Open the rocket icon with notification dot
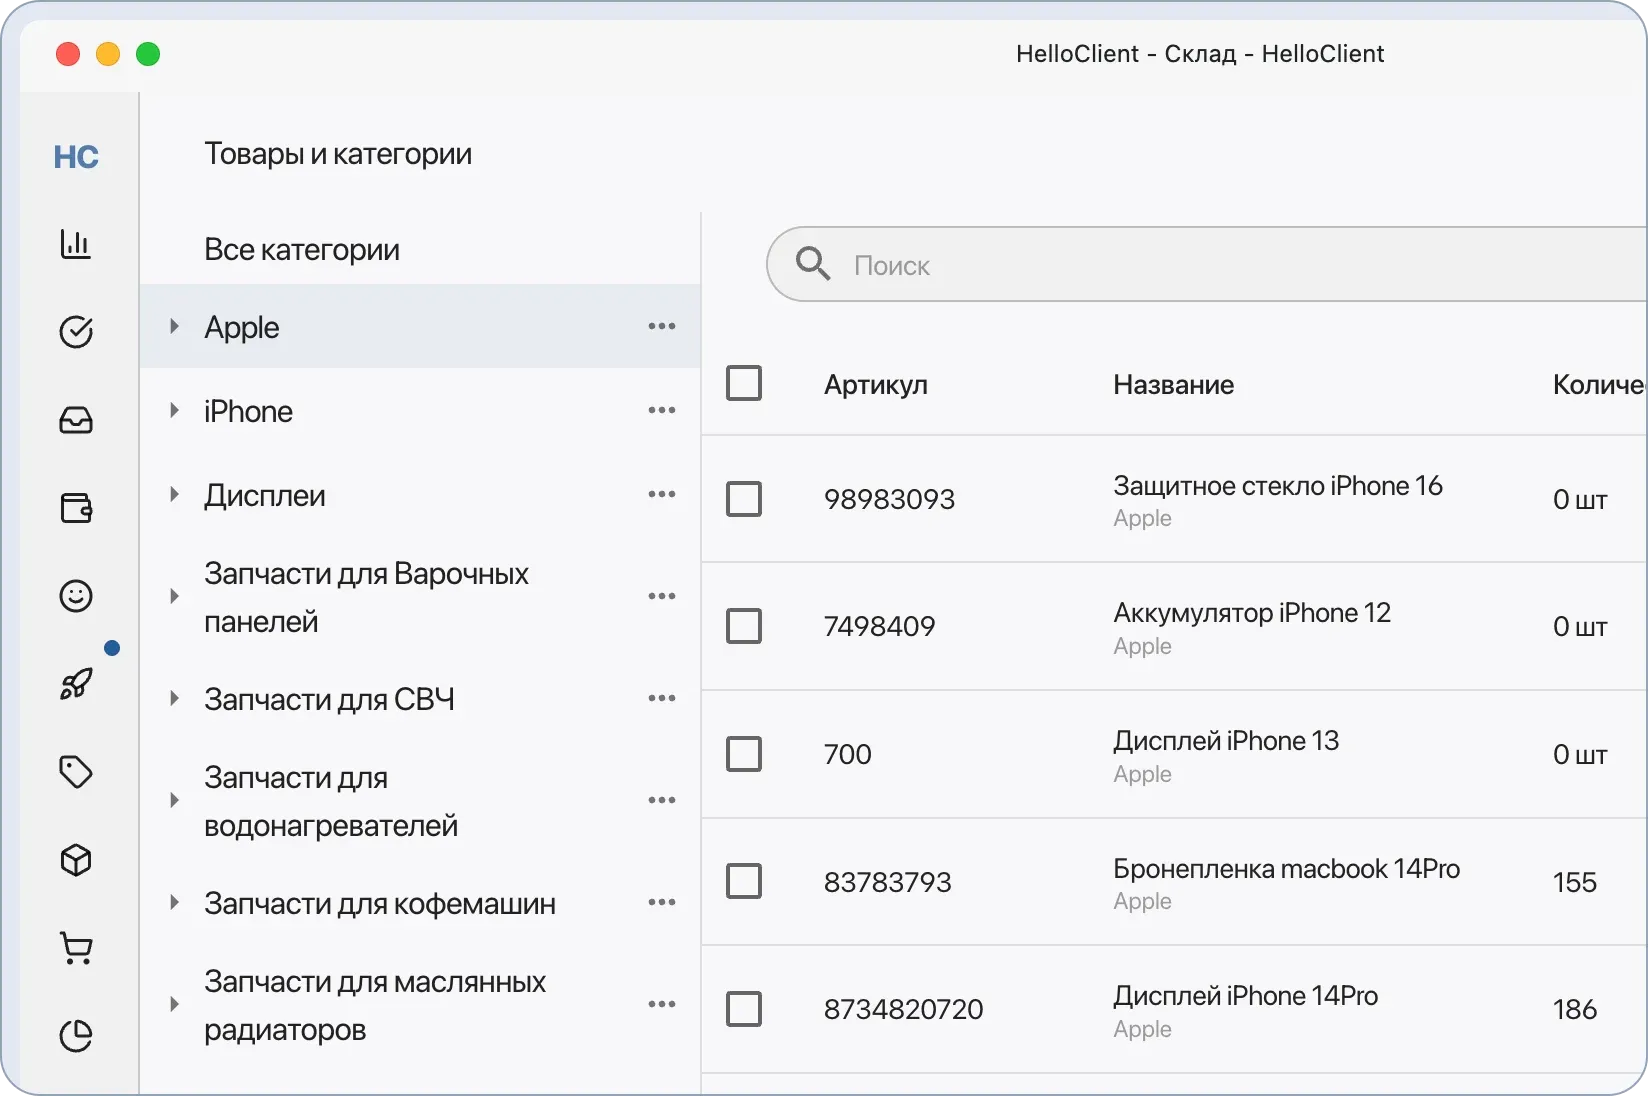 [76, 684]
